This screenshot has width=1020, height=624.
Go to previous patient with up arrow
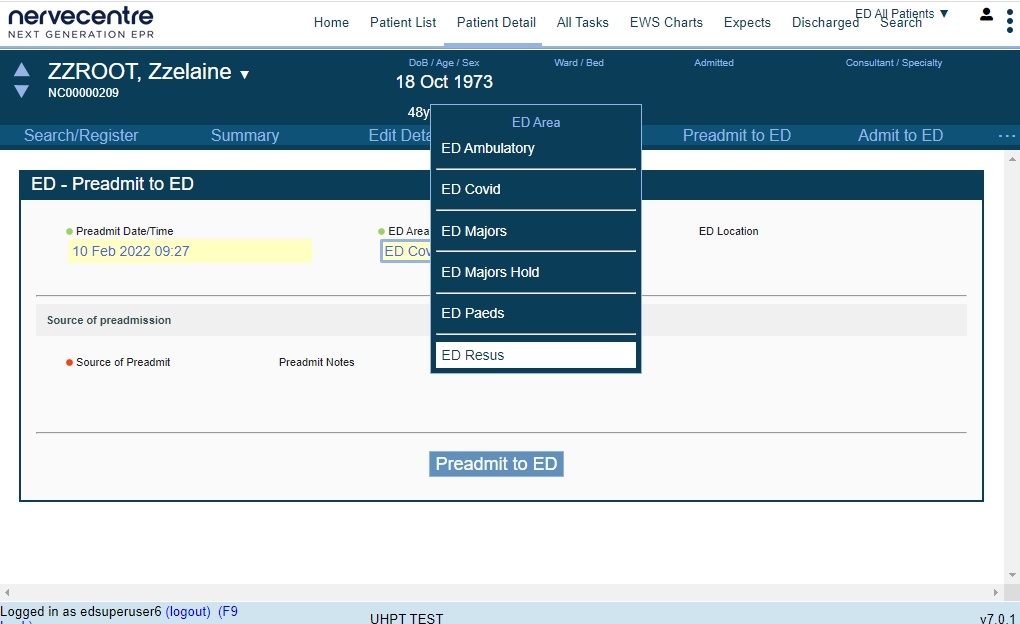[x=21, y=70]
